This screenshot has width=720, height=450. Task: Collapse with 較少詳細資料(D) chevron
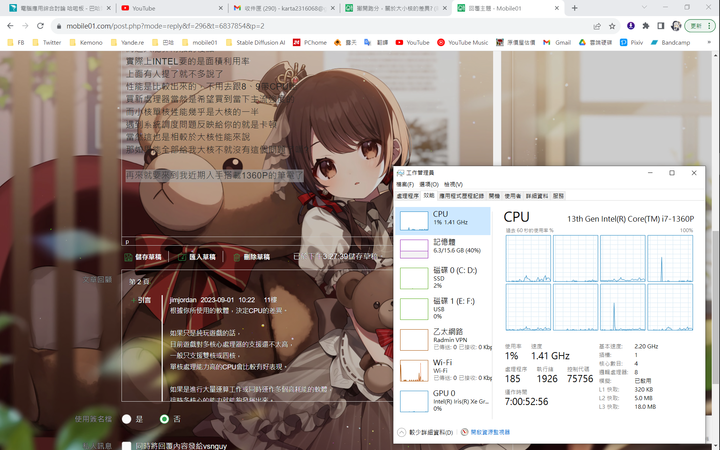pos(425,433)
